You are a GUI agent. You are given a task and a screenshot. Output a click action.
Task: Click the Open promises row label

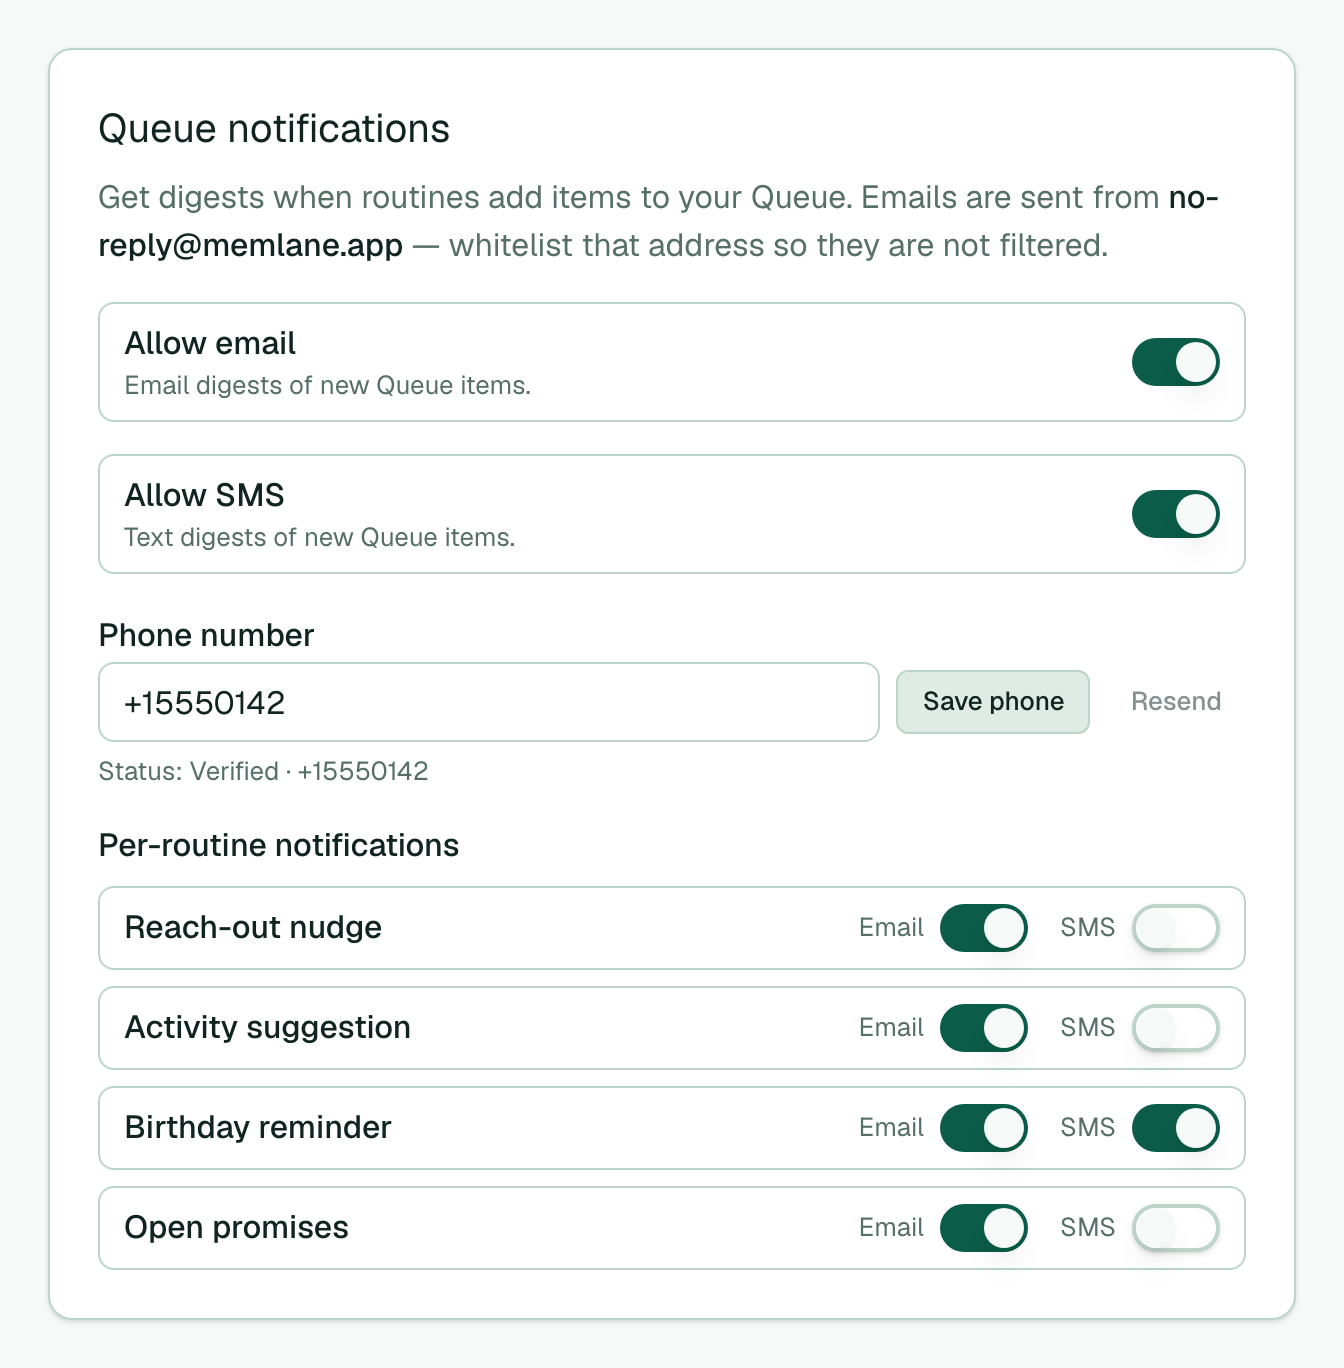click(237, 1228)
